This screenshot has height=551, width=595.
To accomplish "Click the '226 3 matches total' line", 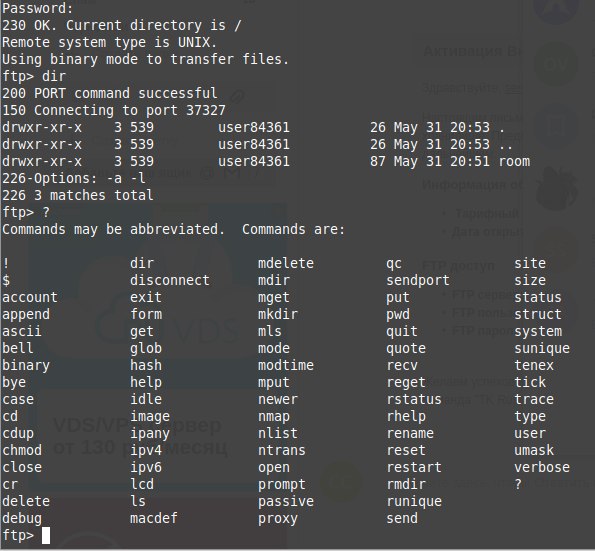I will tap(78, 195).
